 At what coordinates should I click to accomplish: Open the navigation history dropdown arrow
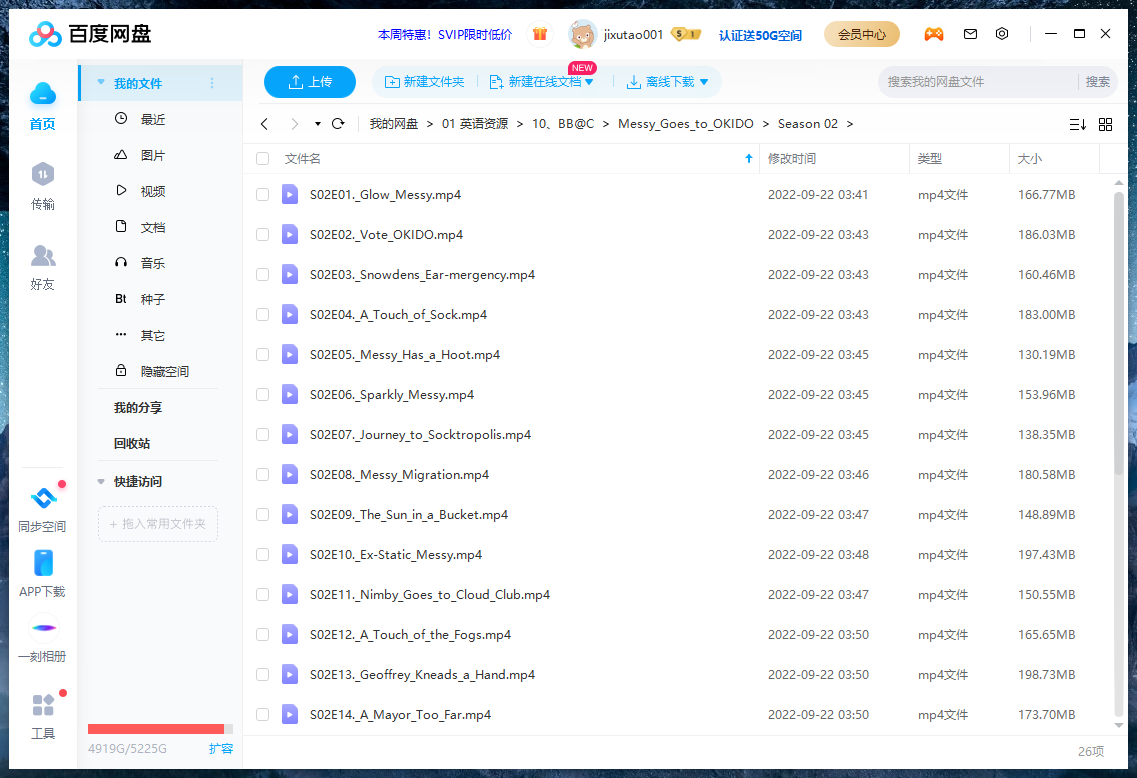pyautogui.click(x=318, y=124)
